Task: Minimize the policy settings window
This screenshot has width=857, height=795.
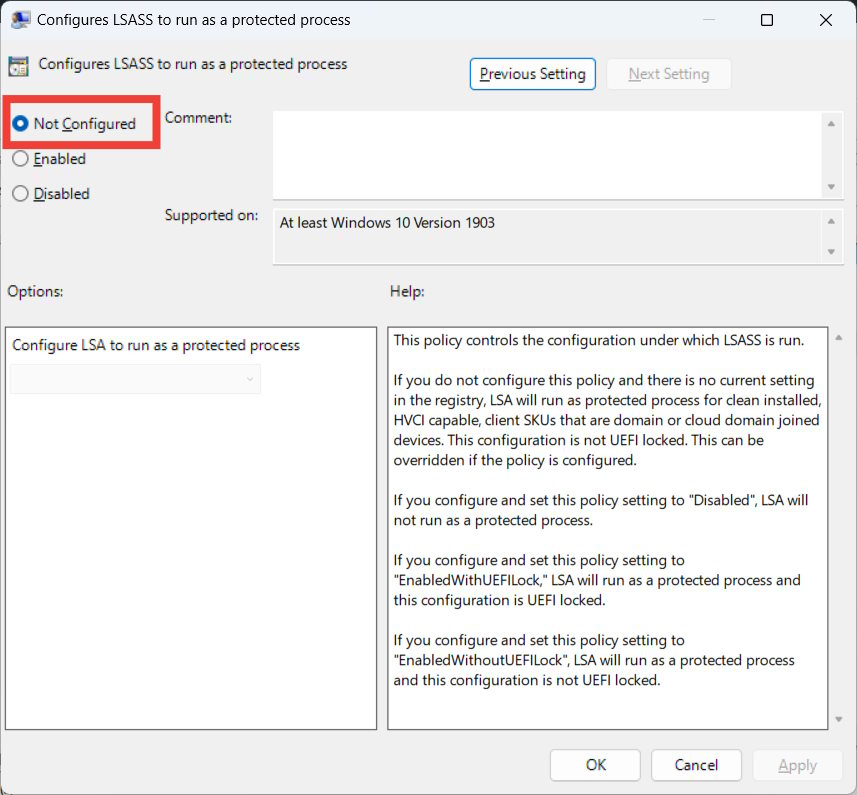Action: (x=709, y=19)
